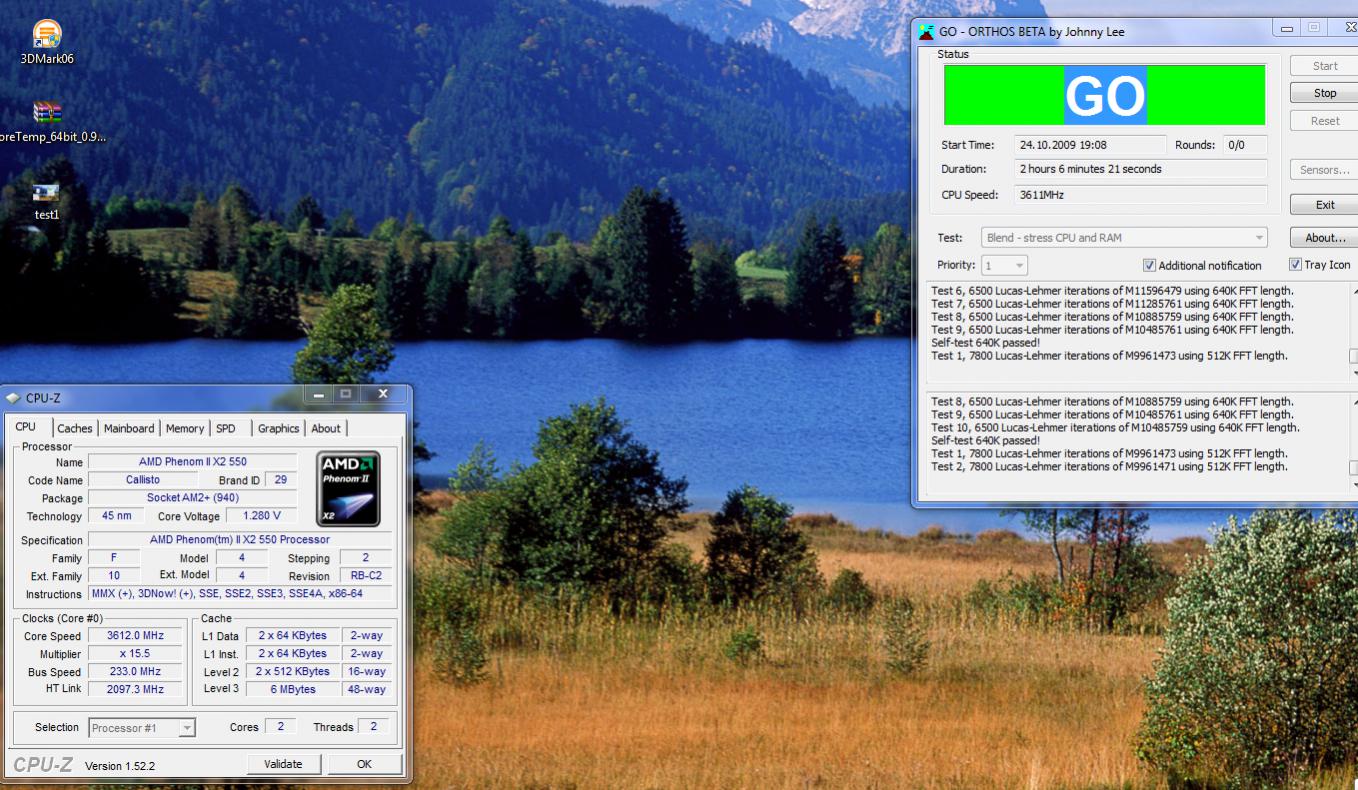Click the Reset button in ORTHOS
The image size is (1358, 790).
point(1324,121)
